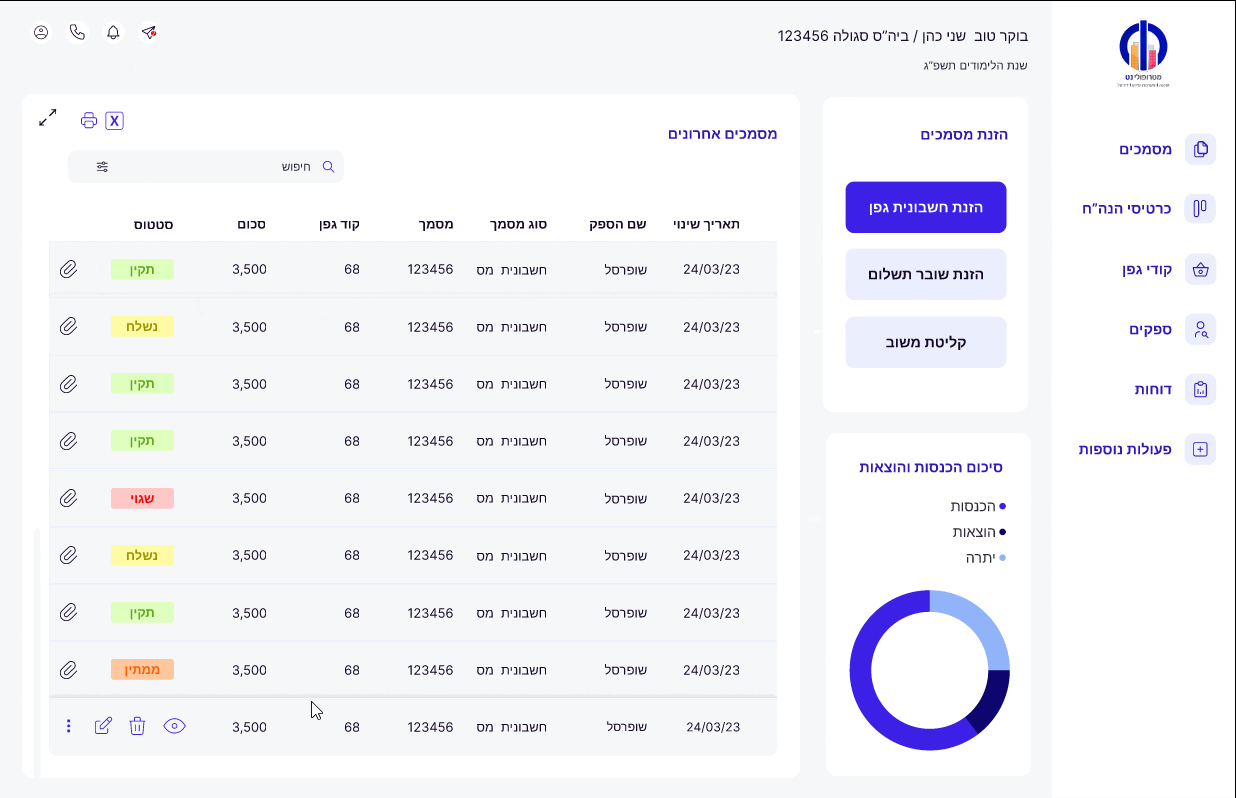Open search filter settings sliders icon

coord(102,167)
